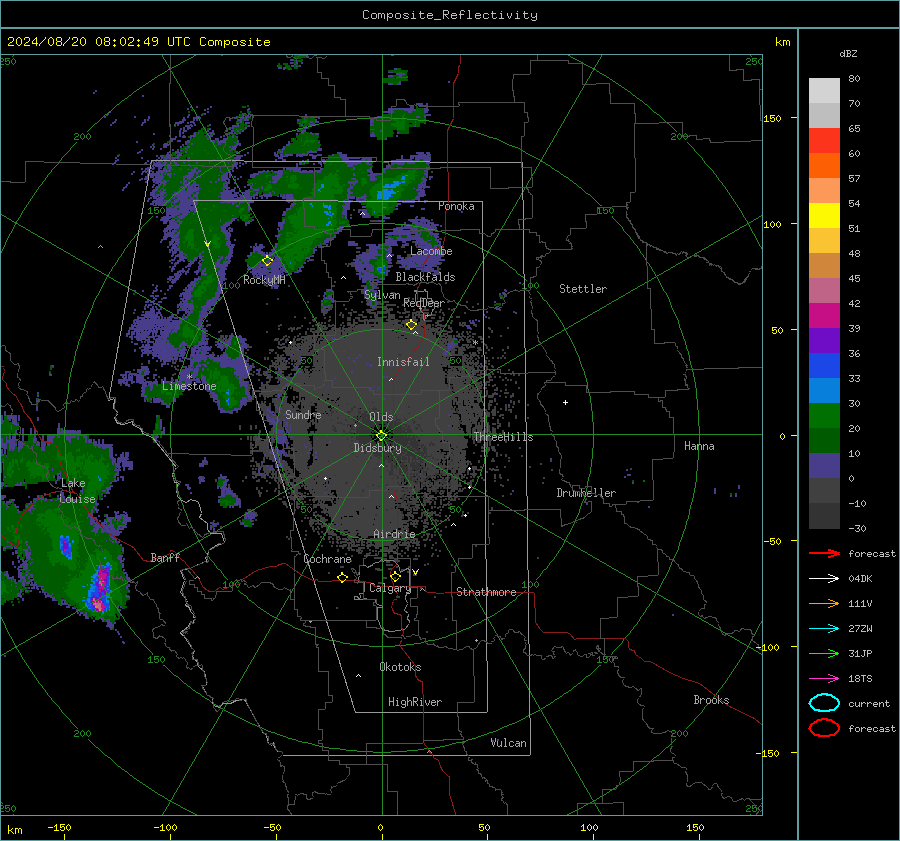
Task: Click the Blackfalds town label
Action: click(425, 277)
